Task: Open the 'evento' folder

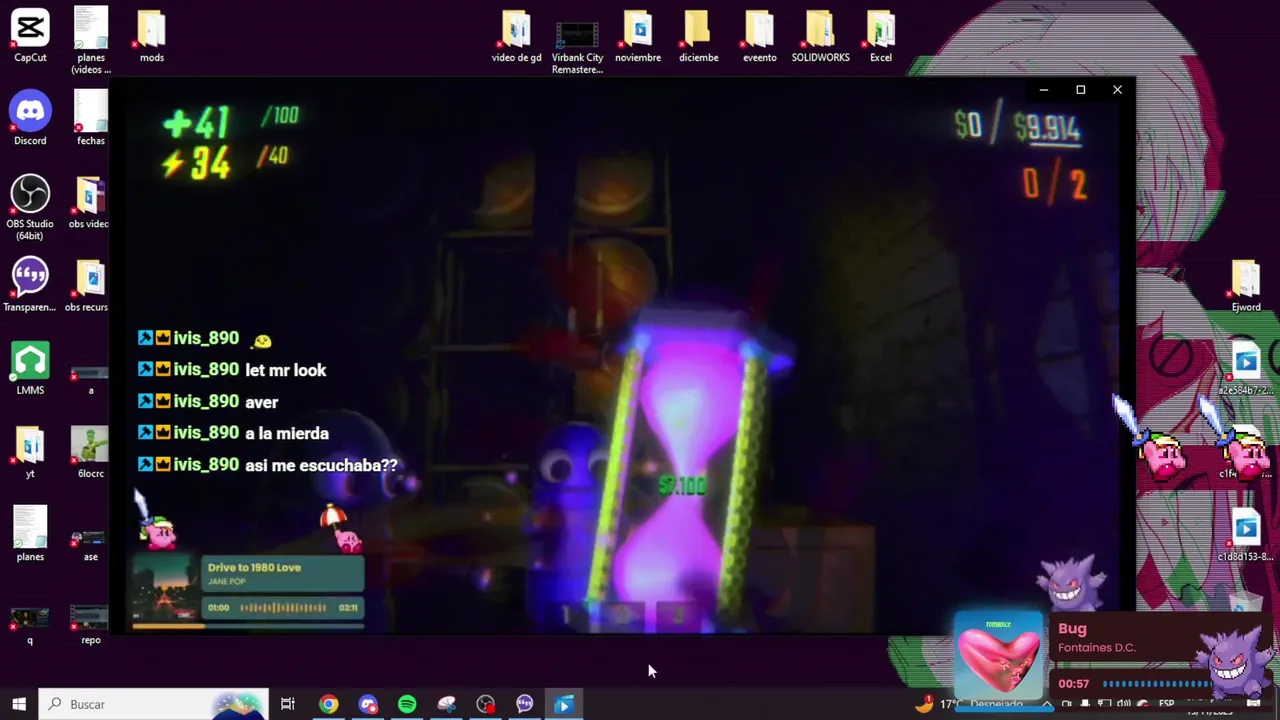Action: (759, 36)
